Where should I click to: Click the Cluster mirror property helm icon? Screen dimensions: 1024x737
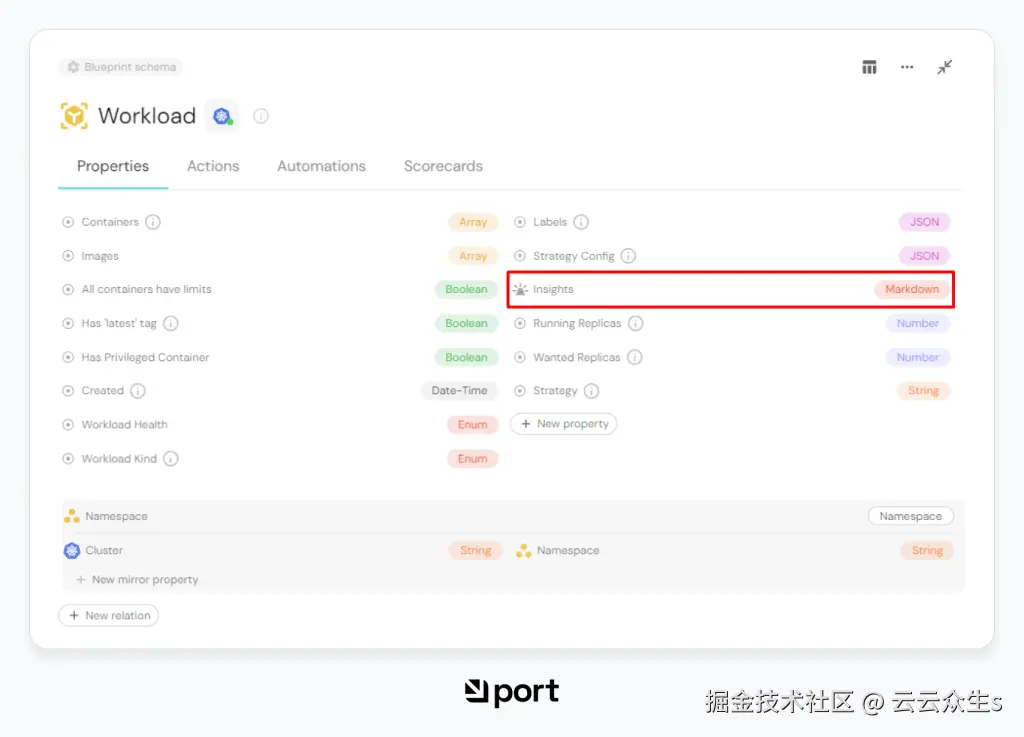coord(72,550)
